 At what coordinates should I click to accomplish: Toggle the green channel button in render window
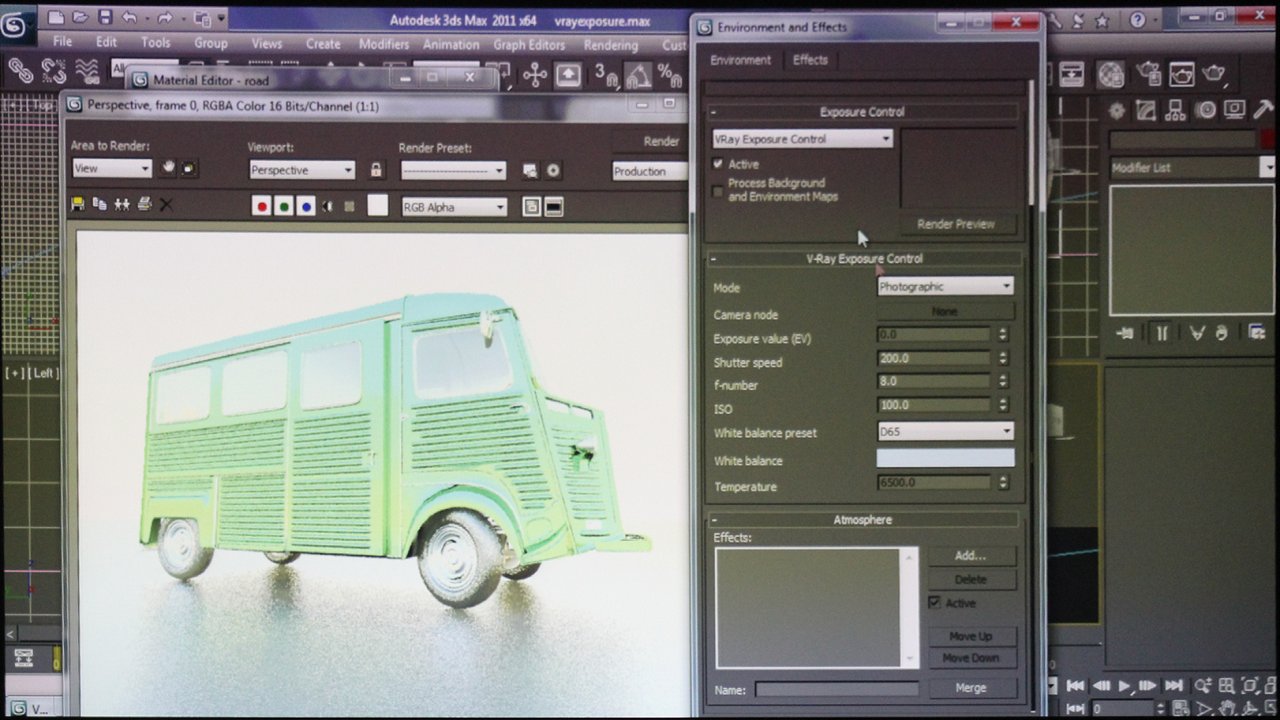pos(284,206)
